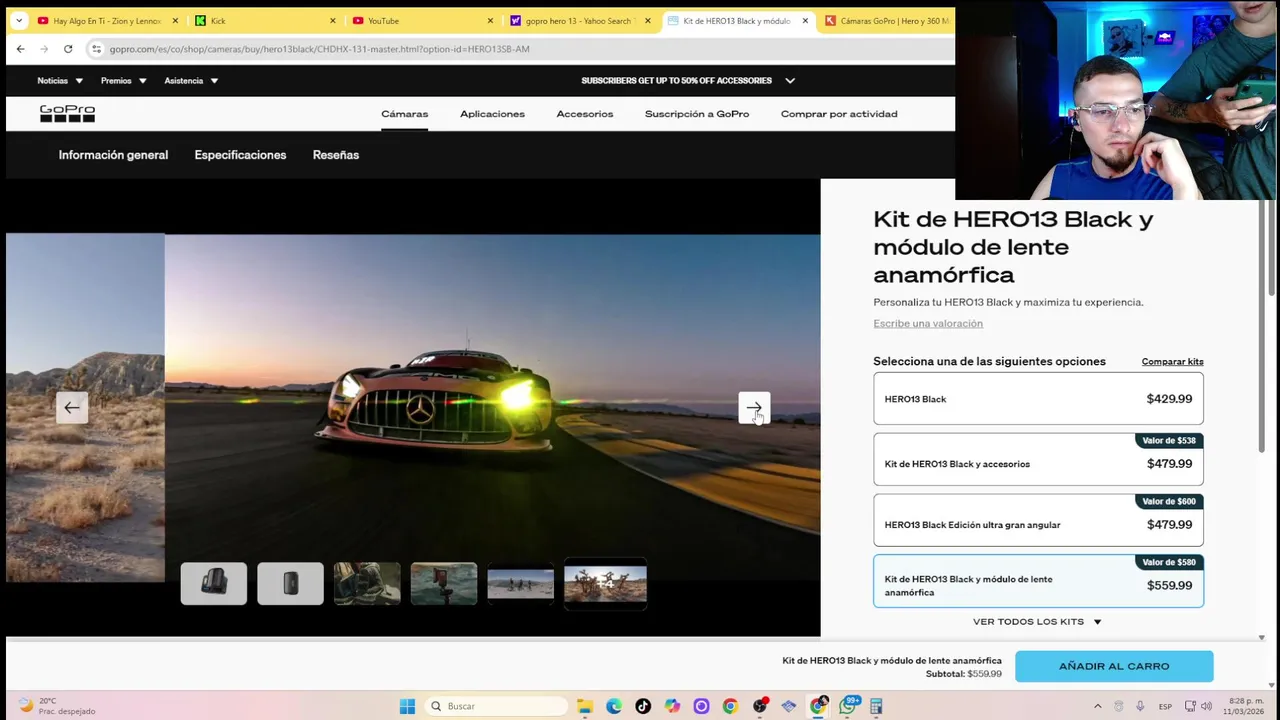Go to Información general section

tap(113, 155)
